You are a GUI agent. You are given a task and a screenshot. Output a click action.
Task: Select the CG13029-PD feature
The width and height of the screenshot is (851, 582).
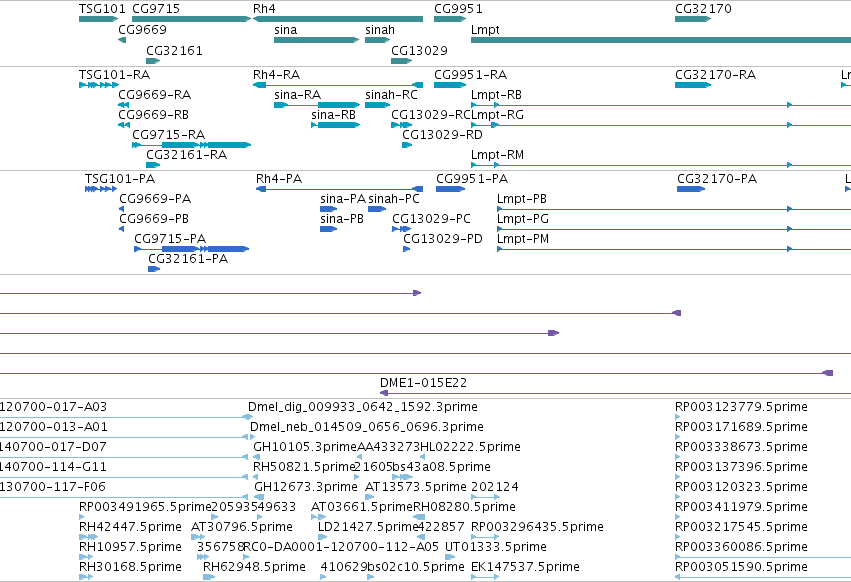coord(407,250)
